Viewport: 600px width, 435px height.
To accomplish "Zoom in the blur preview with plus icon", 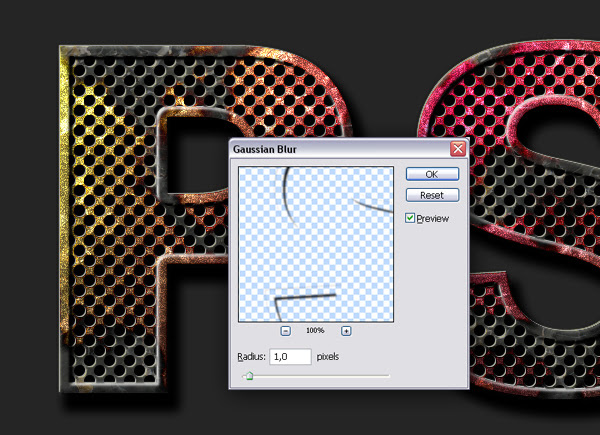I will tap(346, 331).
